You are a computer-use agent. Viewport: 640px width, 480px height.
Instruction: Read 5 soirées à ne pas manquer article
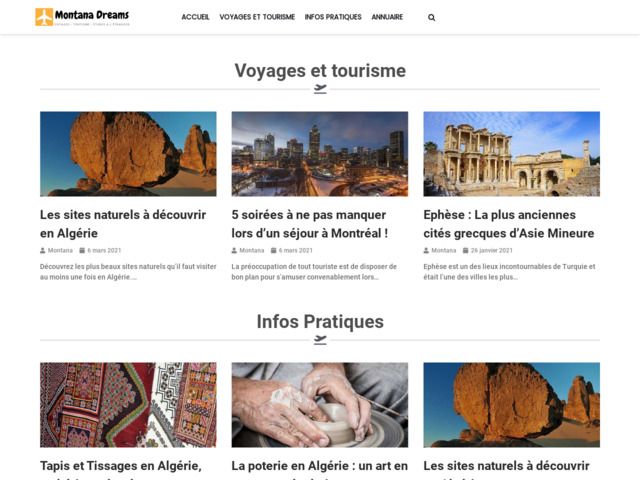(310, 224)
